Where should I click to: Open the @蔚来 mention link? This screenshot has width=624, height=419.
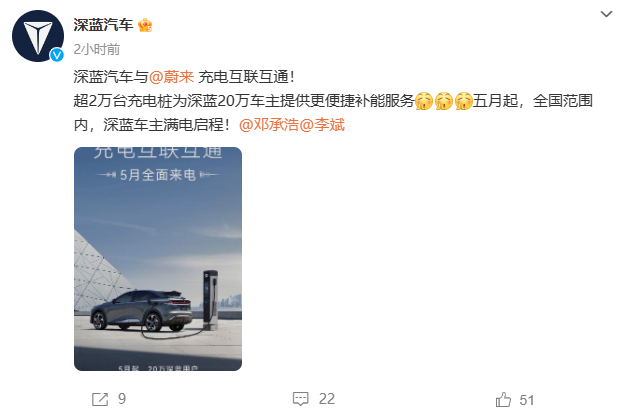click(172, 76)
